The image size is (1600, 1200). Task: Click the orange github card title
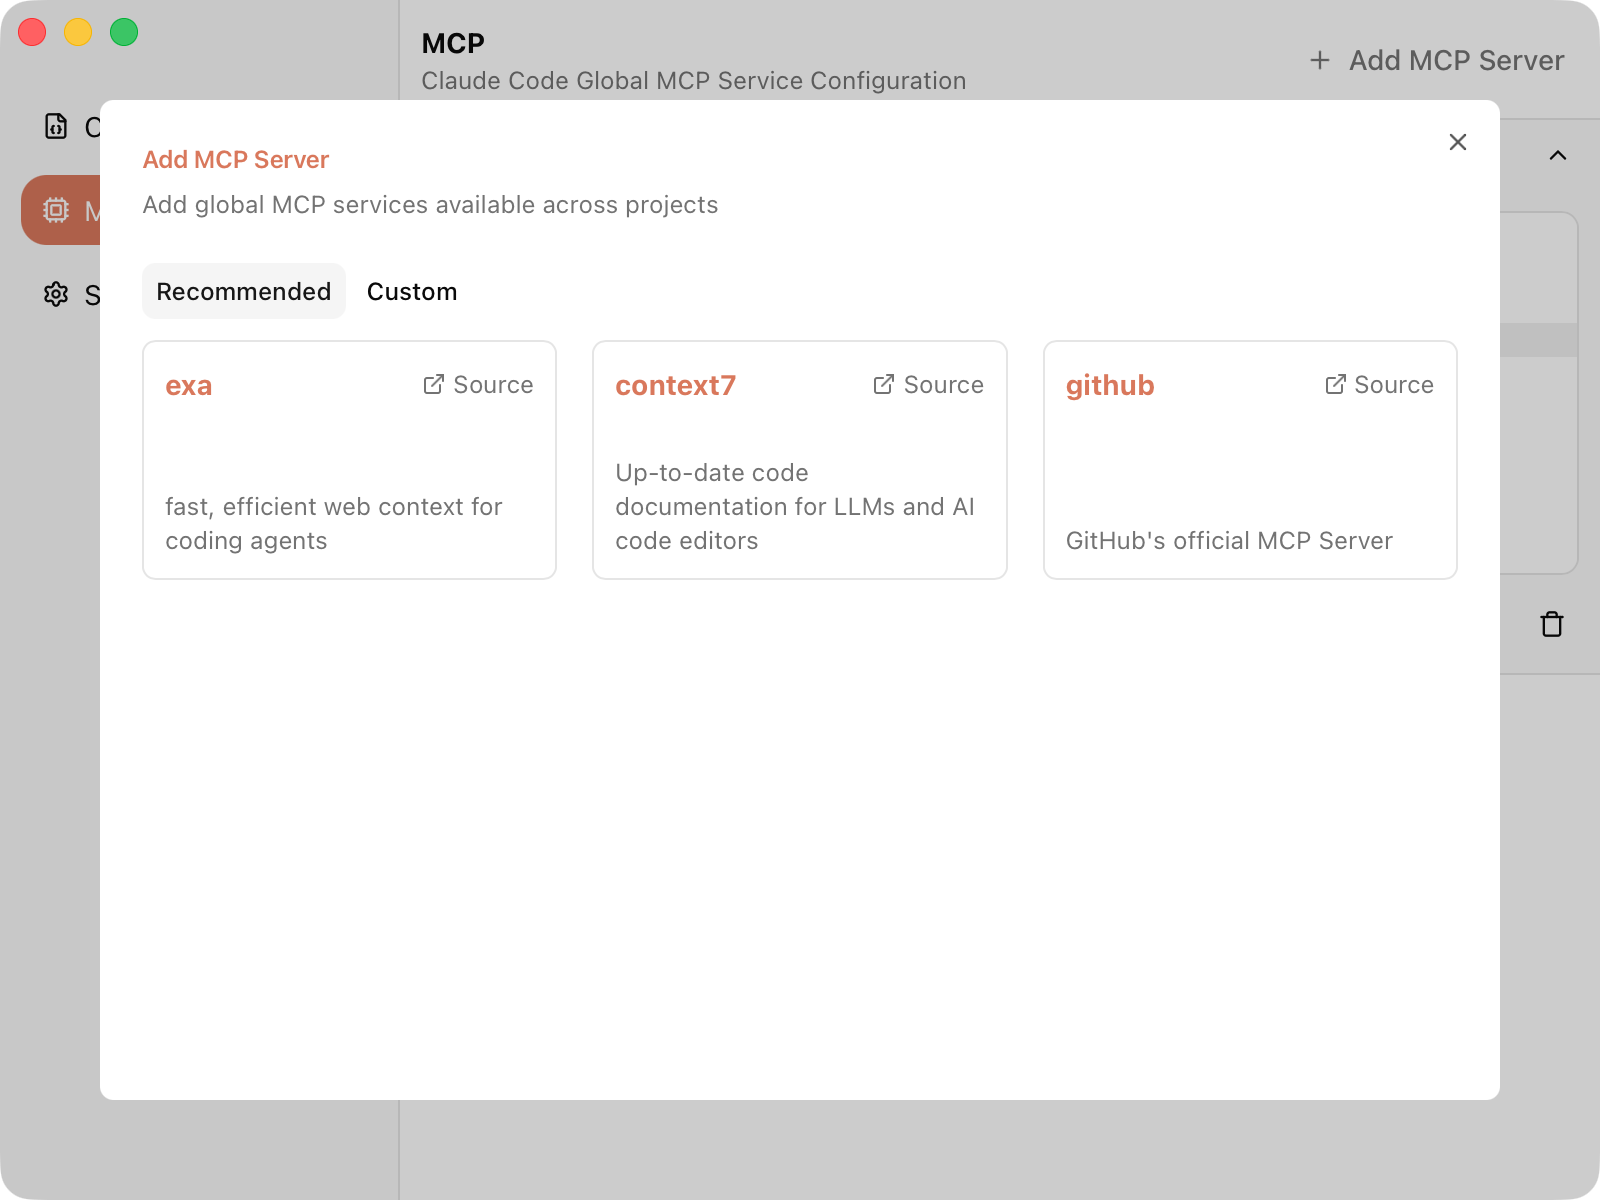pyautogui.click(x=1109, y=386)
